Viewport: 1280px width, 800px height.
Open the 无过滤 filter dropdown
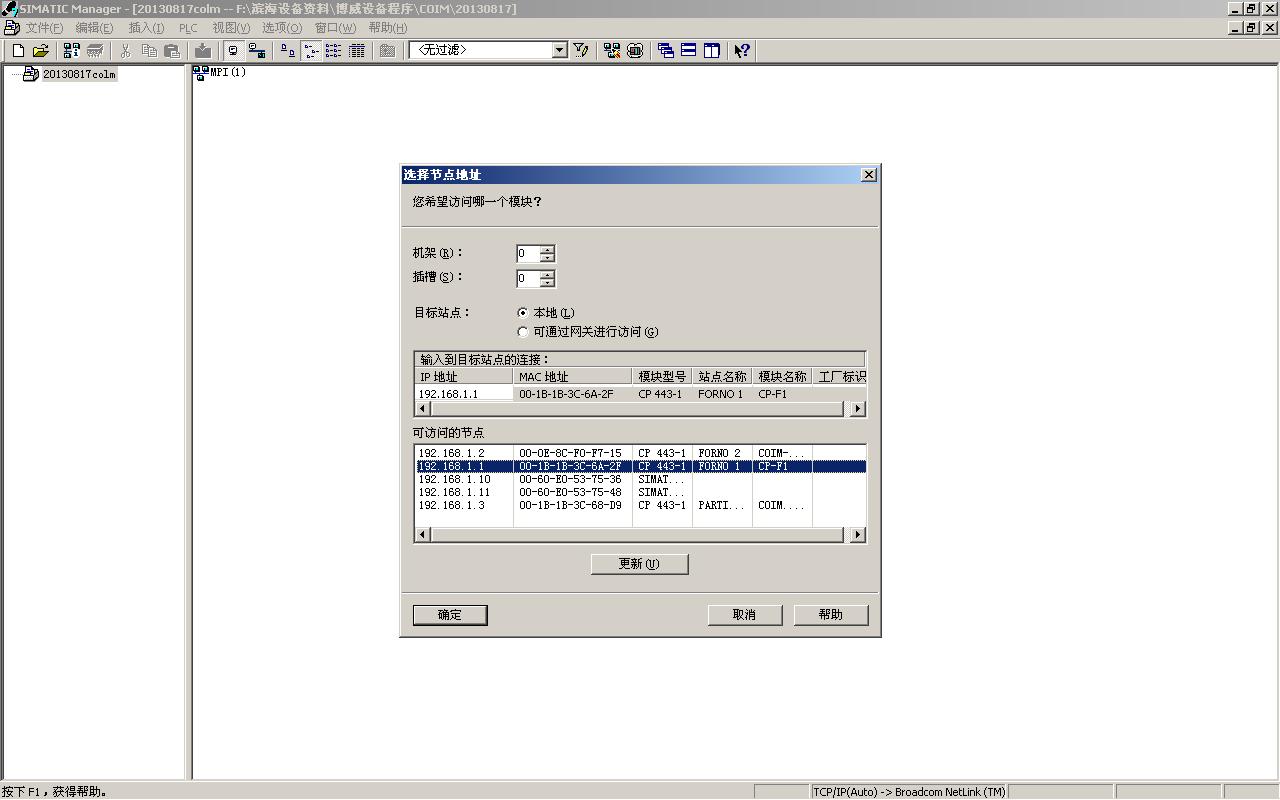tap(559, 50)
